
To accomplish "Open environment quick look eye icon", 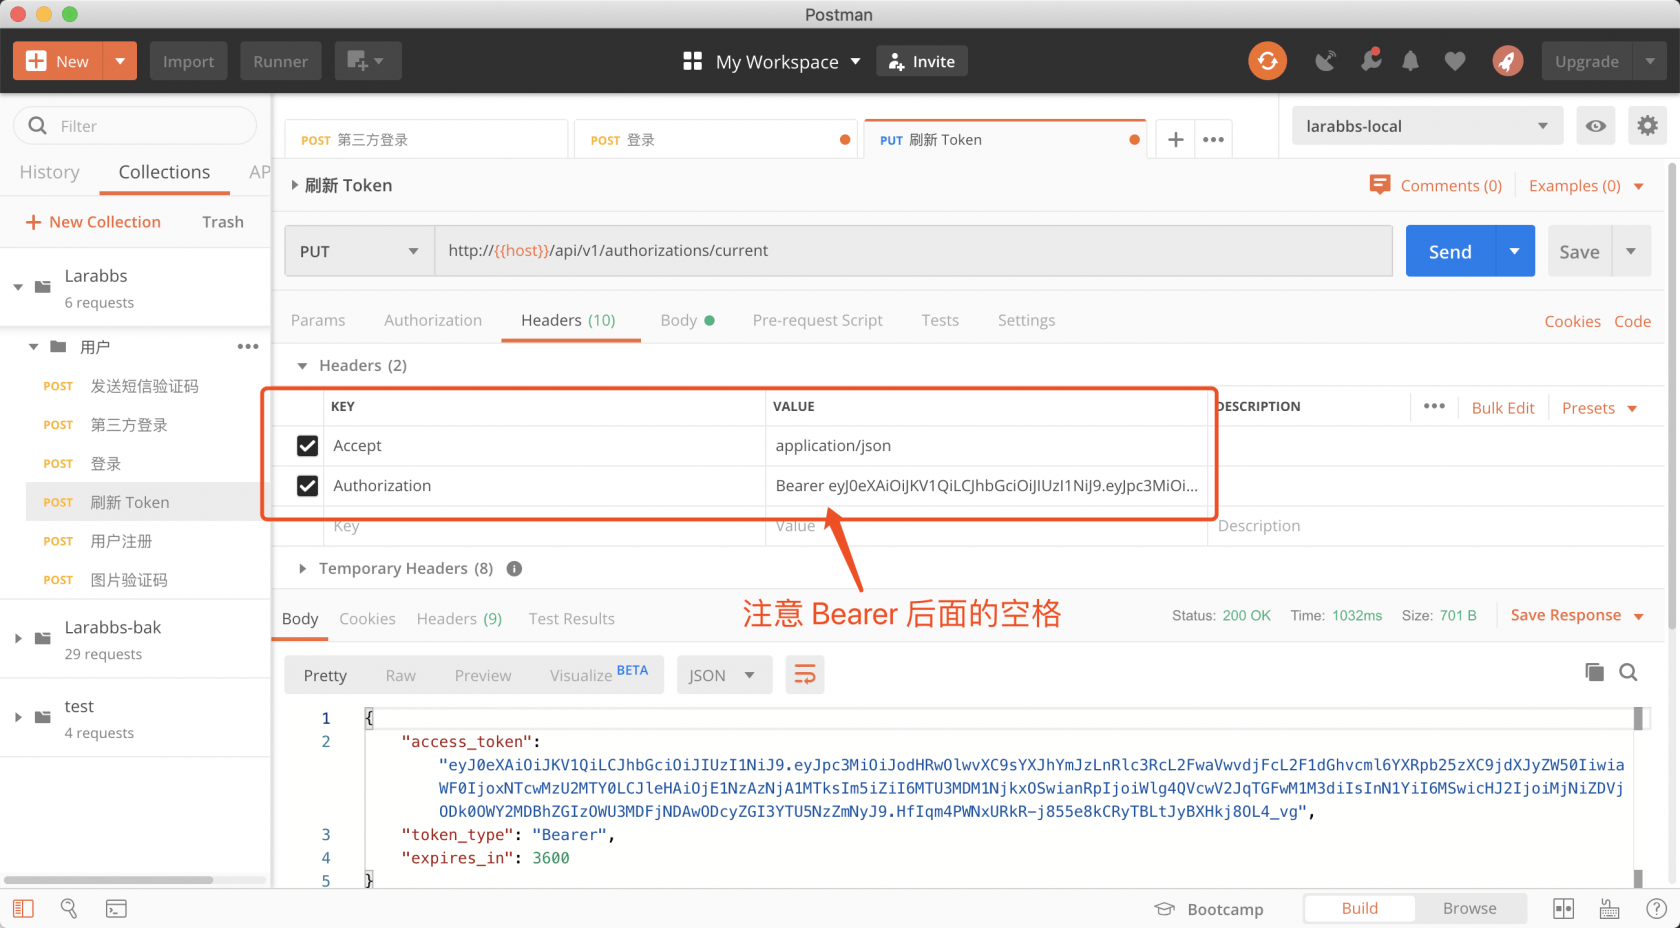I will (x=1596, y=126).
